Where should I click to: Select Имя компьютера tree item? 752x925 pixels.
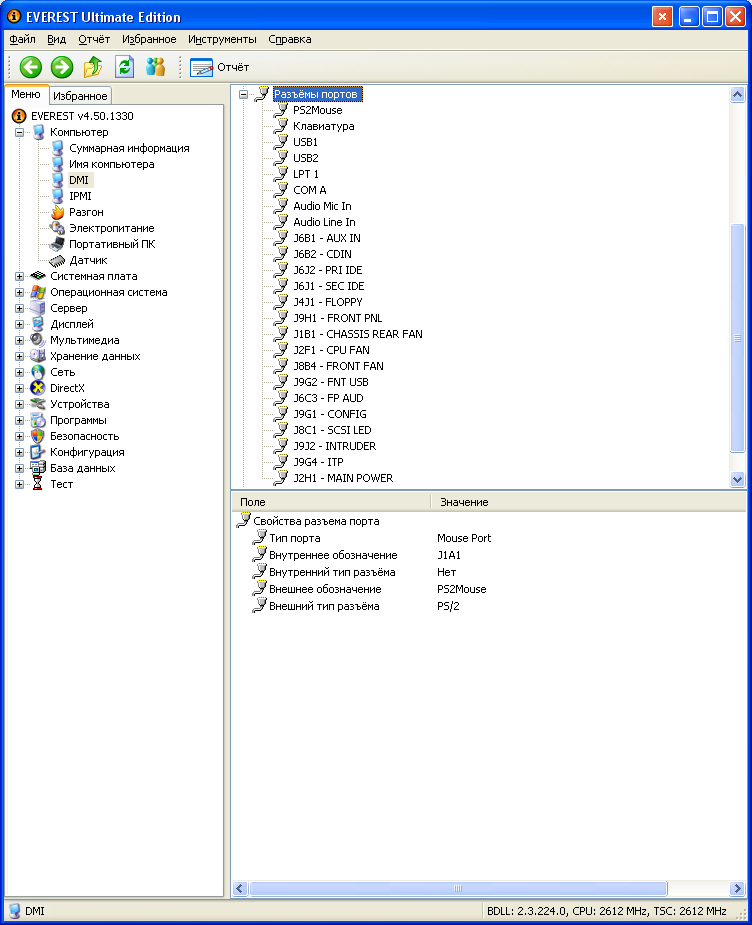tap(111, 164)
